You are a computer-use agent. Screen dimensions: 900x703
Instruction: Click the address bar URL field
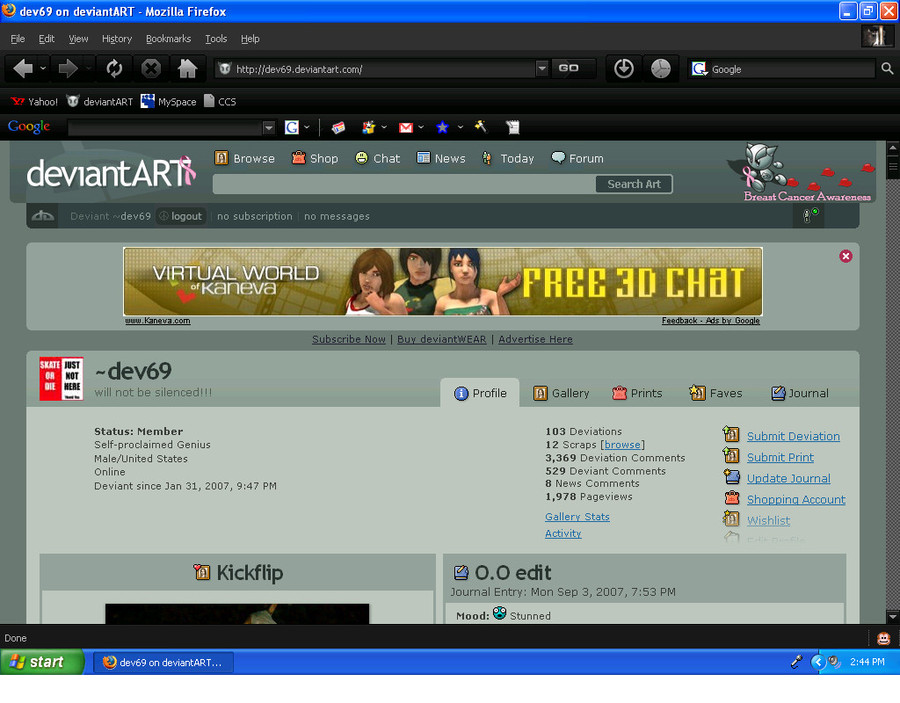[376, 69]
